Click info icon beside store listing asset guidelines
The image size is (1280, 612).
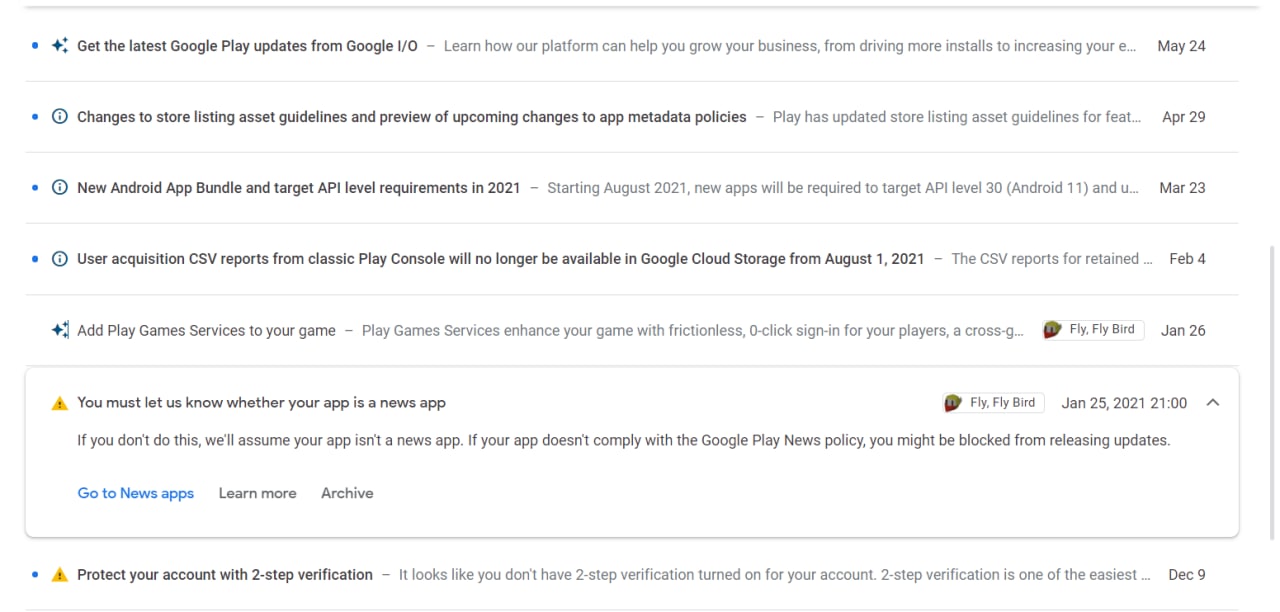click(x=60, y=117)
